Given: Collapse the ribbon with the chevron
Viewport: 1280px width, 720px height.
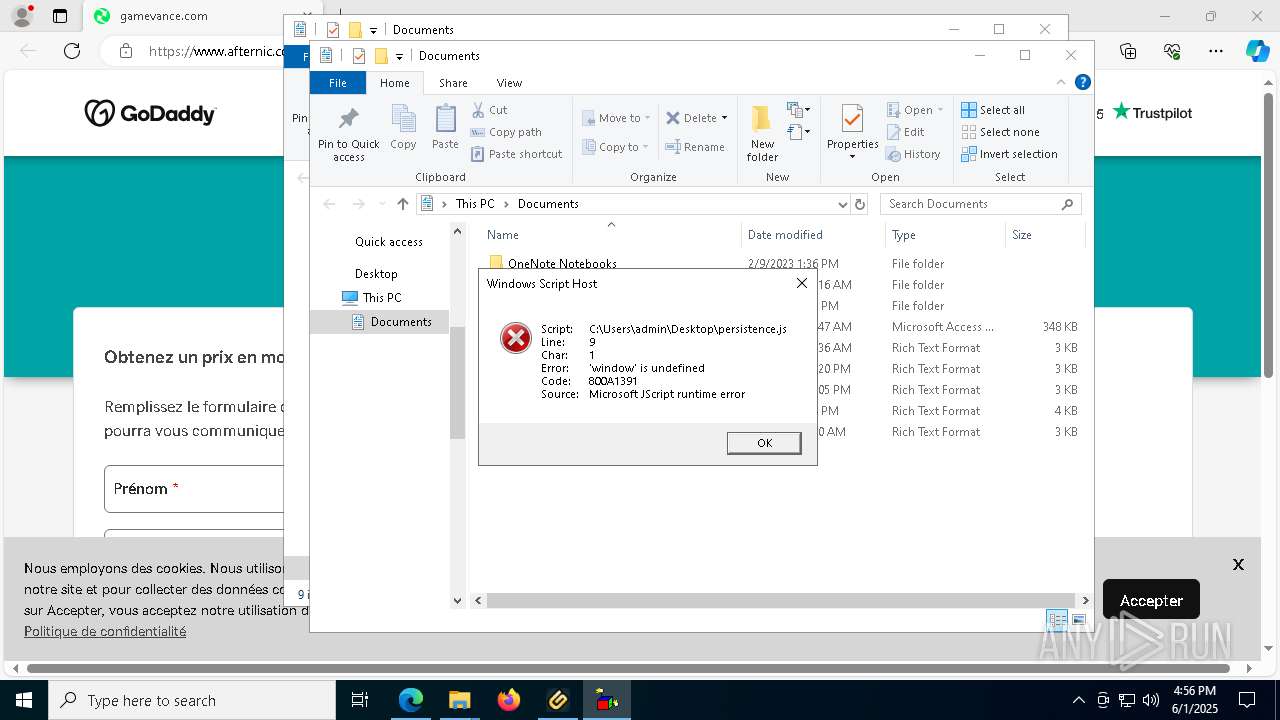Looking at the screenshot, I should click(x=1061, y=82).
